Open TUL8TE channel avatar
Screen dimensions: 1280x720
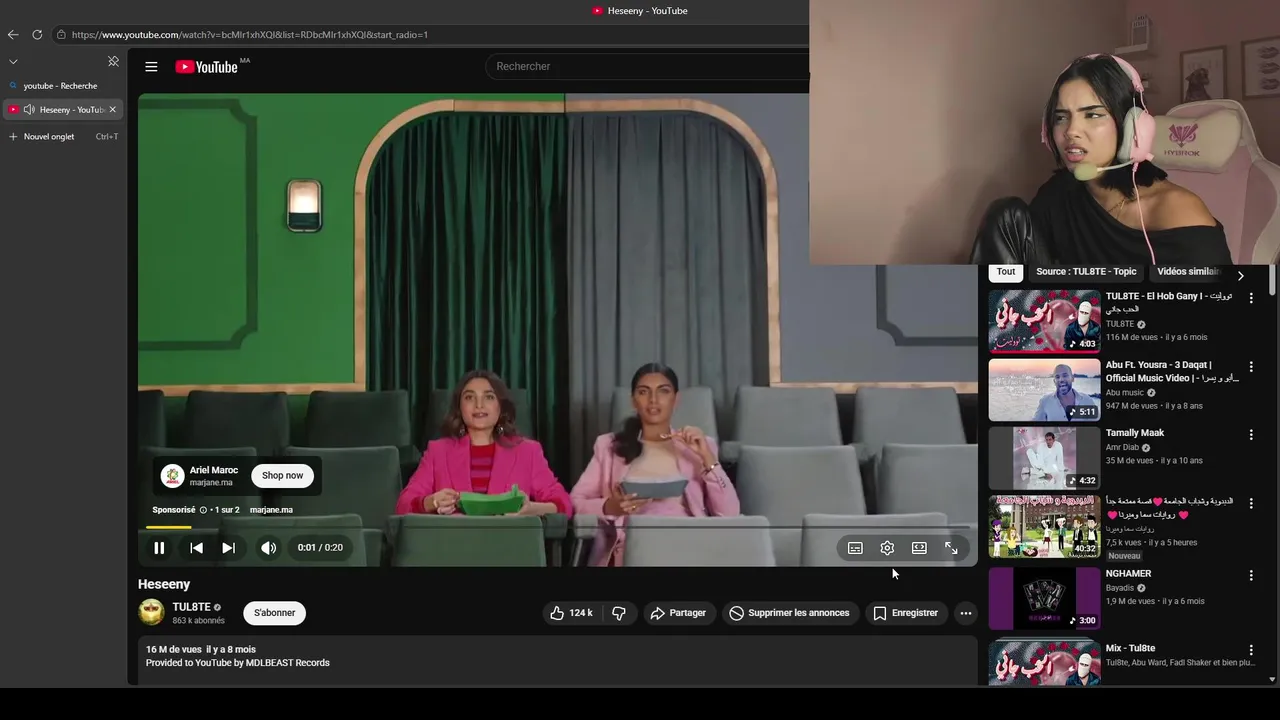pos(151,612)
